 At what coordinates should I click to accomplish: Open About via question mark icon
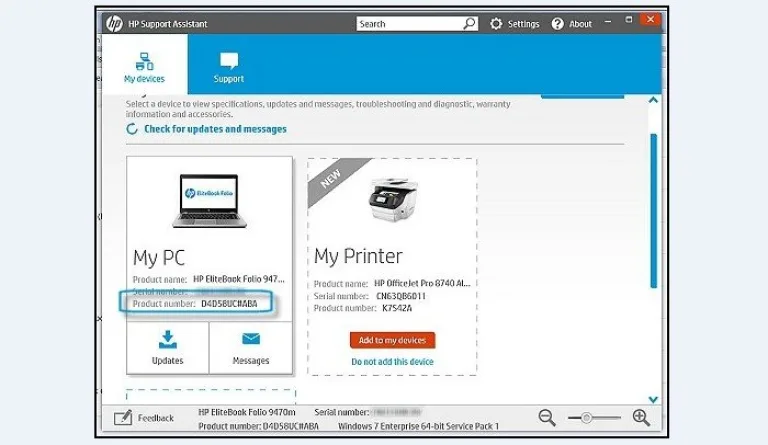pos(557,23)
